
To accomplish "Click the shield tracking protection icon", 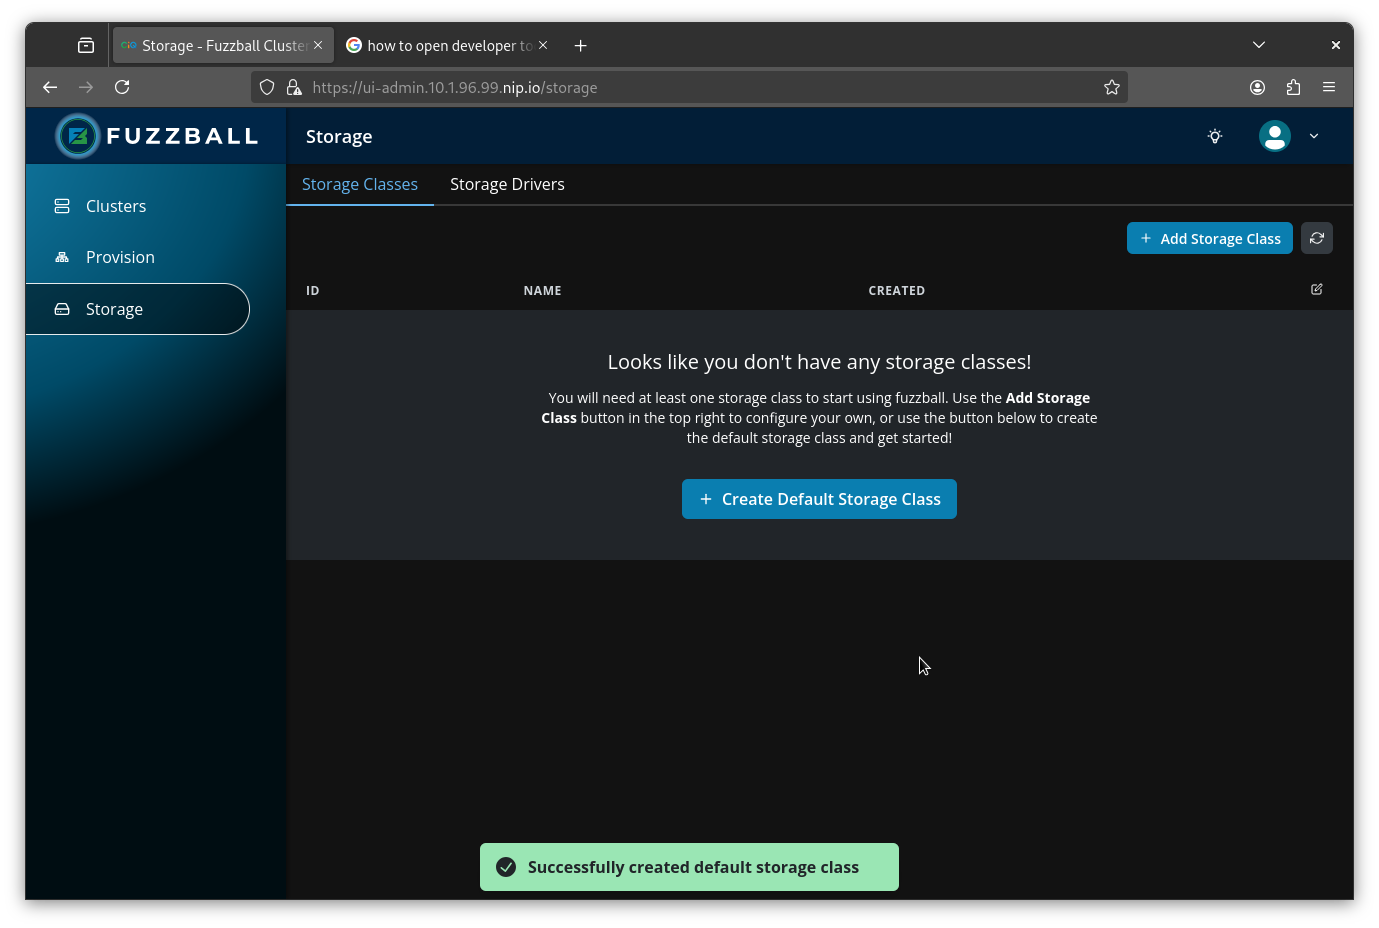I will tap(267, 87).
